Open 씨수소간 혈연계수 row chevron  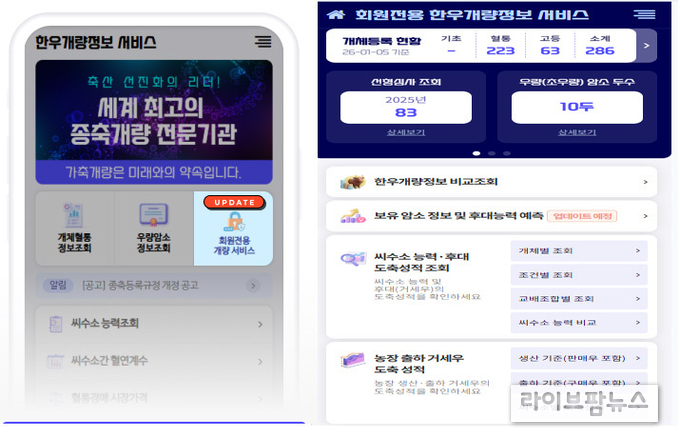[260, 362]
